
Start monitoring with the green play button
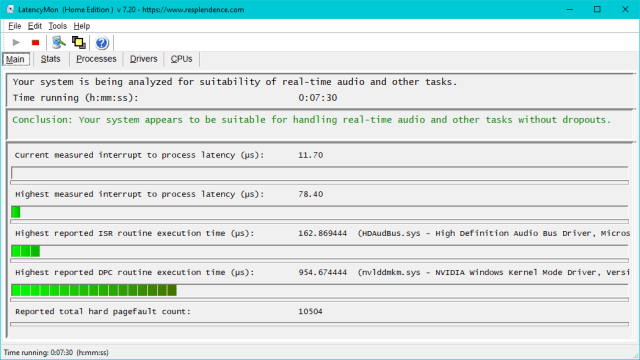tap(16, 42)
